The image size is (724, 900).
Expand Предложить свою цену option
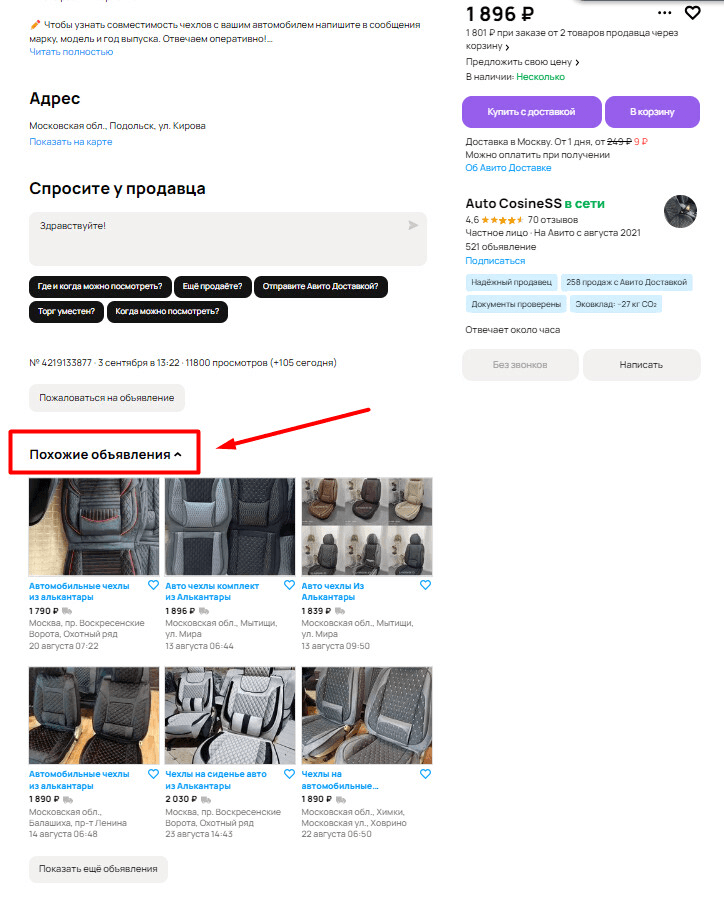point(578,62)
